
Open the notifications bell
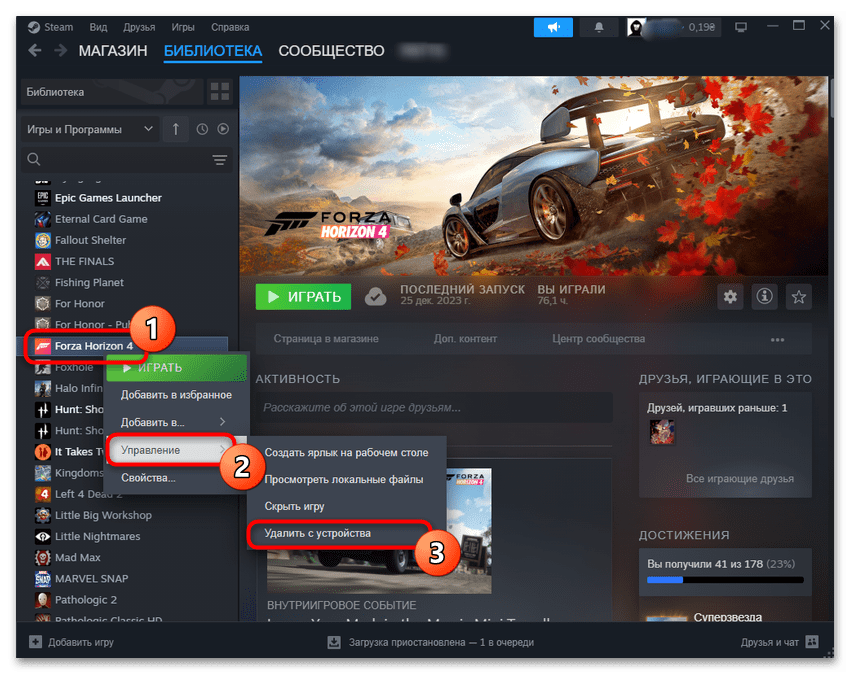pyautogui.click(x=598, y=27)
